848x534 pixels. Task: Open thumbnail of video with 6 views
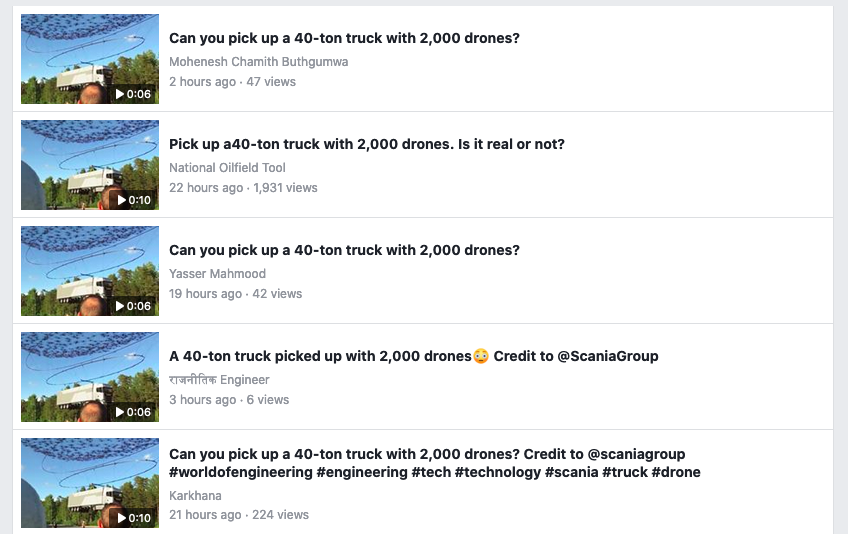click(90, 377)
